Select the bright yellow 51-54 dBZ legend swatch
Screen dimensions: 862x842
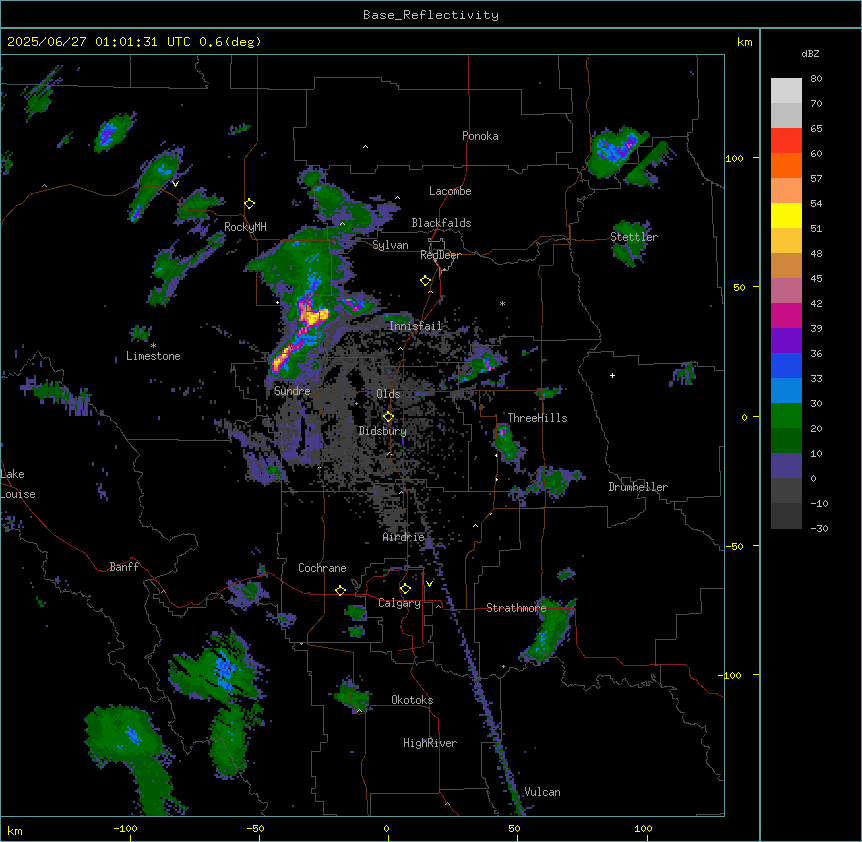pos(786,215)
